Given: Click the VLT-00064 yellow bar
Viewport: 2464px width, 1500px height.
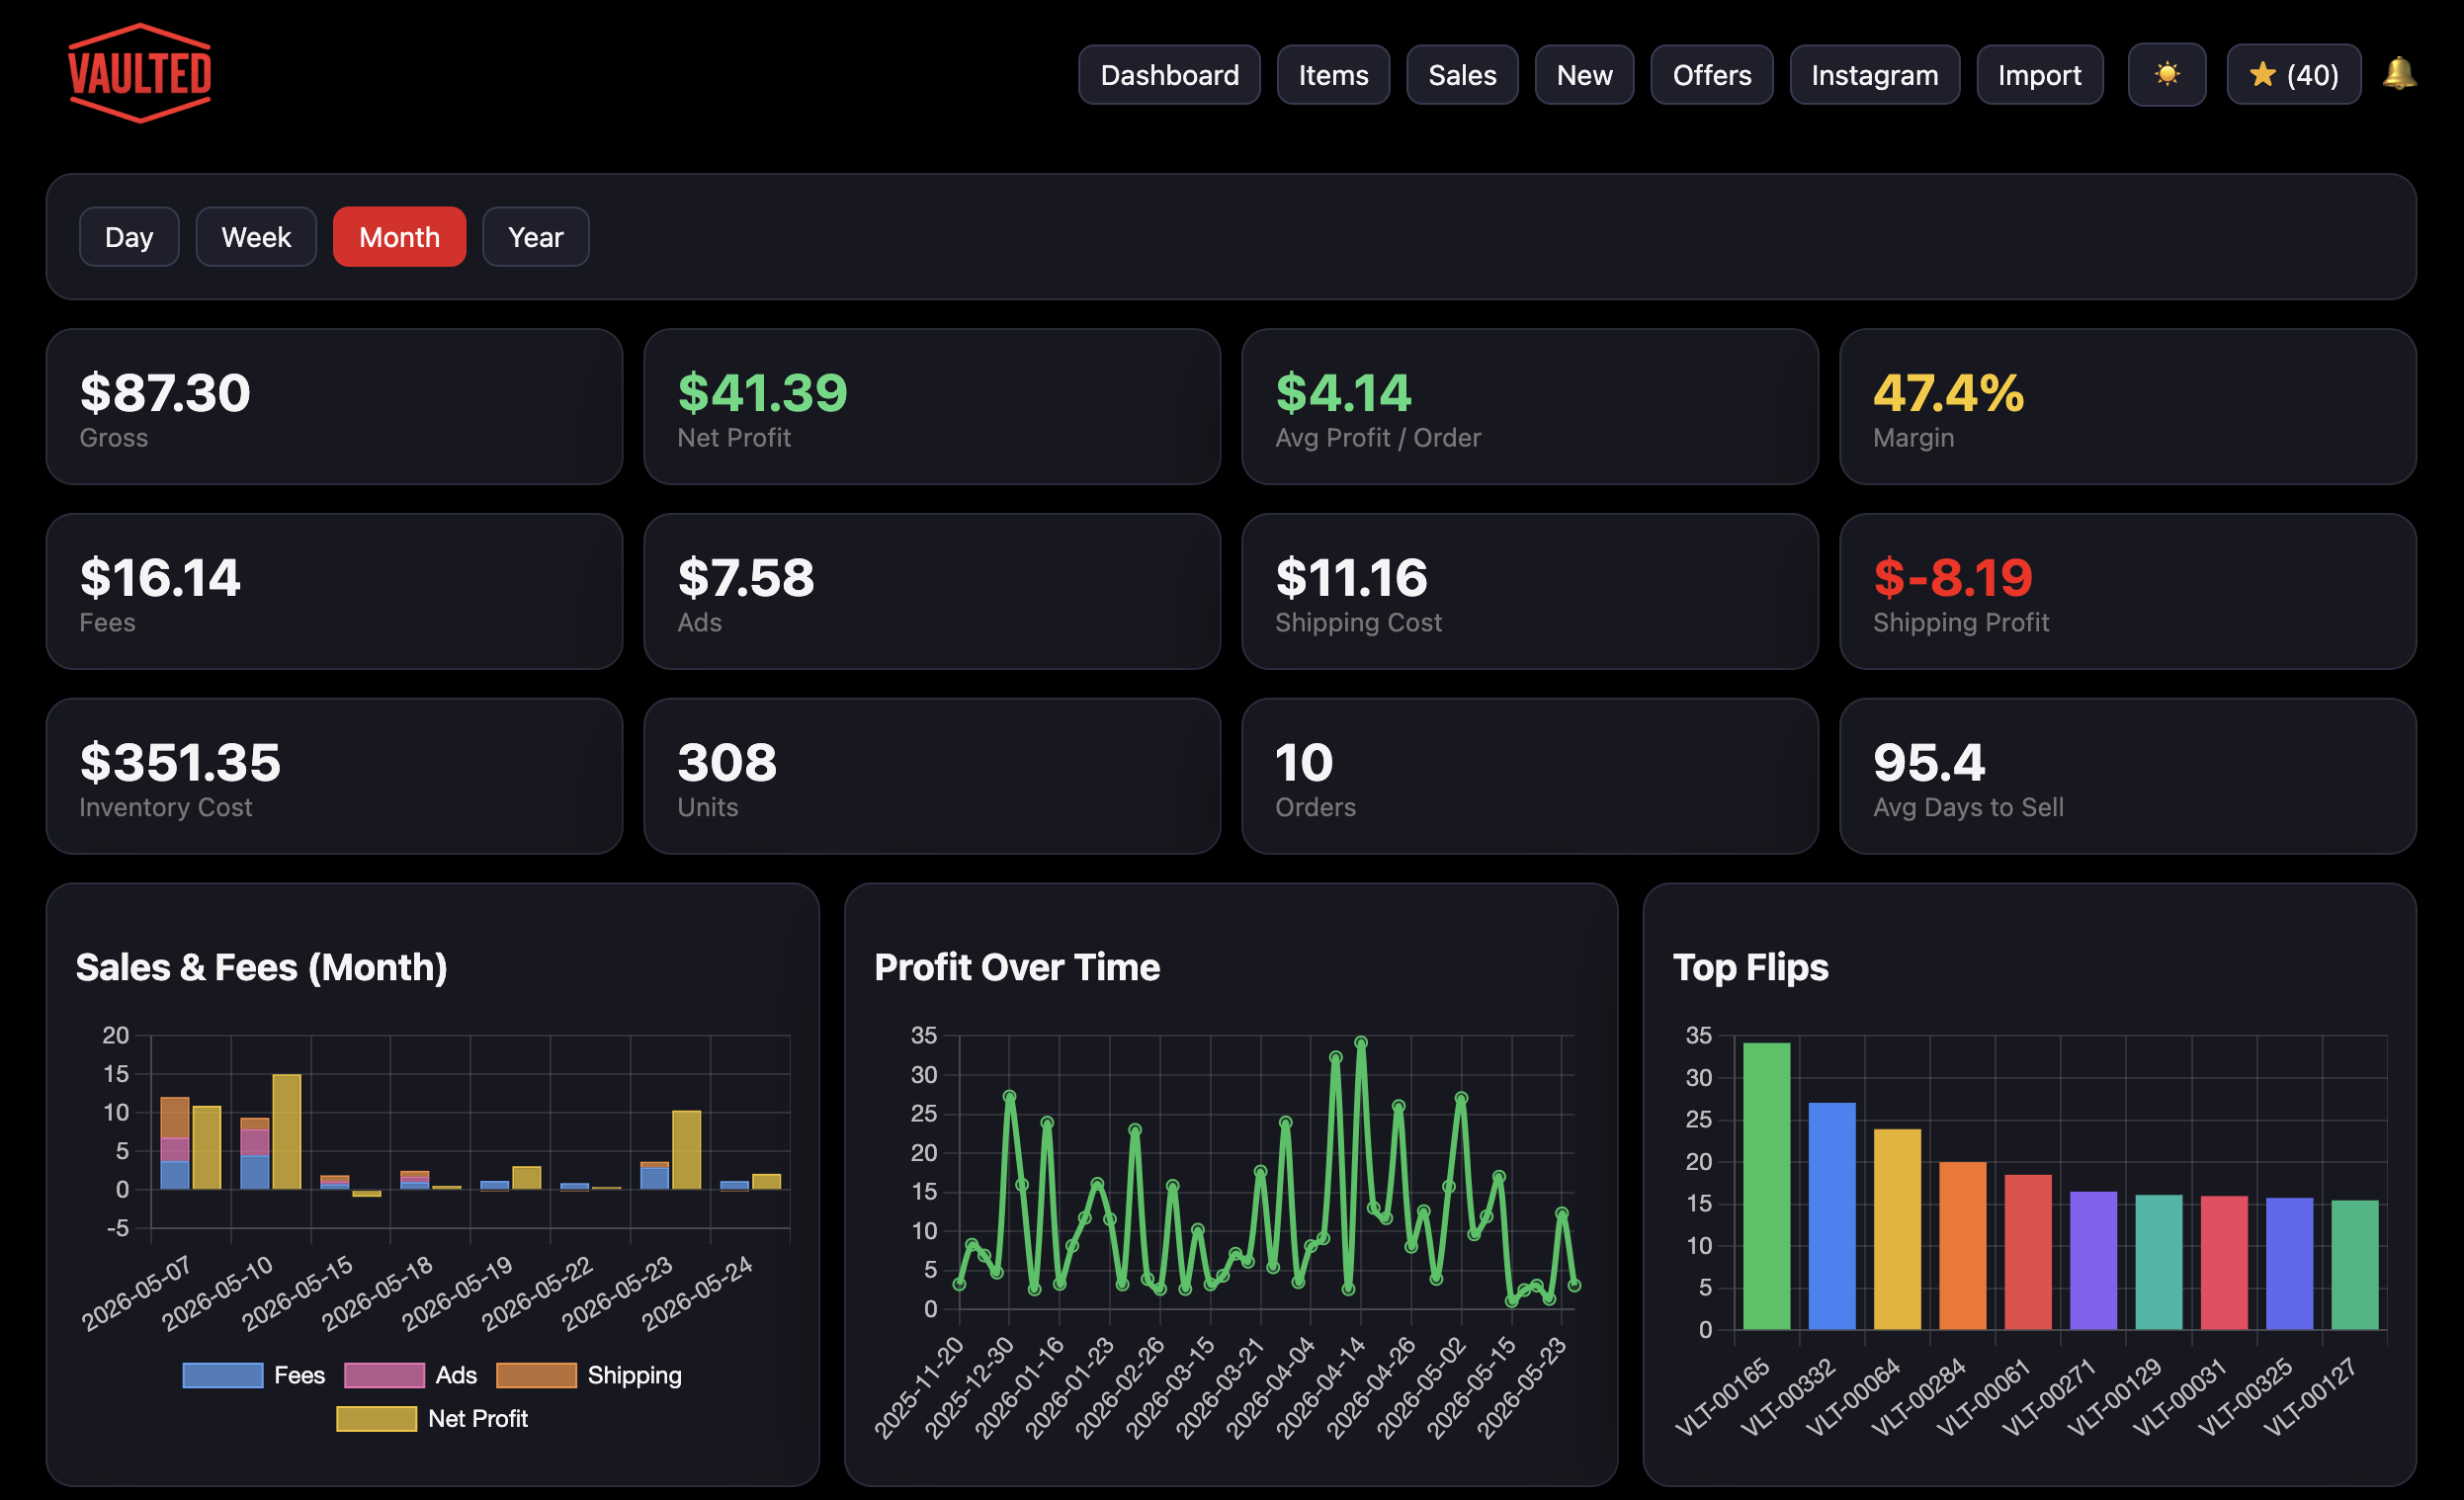Looking at the screenshot, I should pos(1898,1230).
